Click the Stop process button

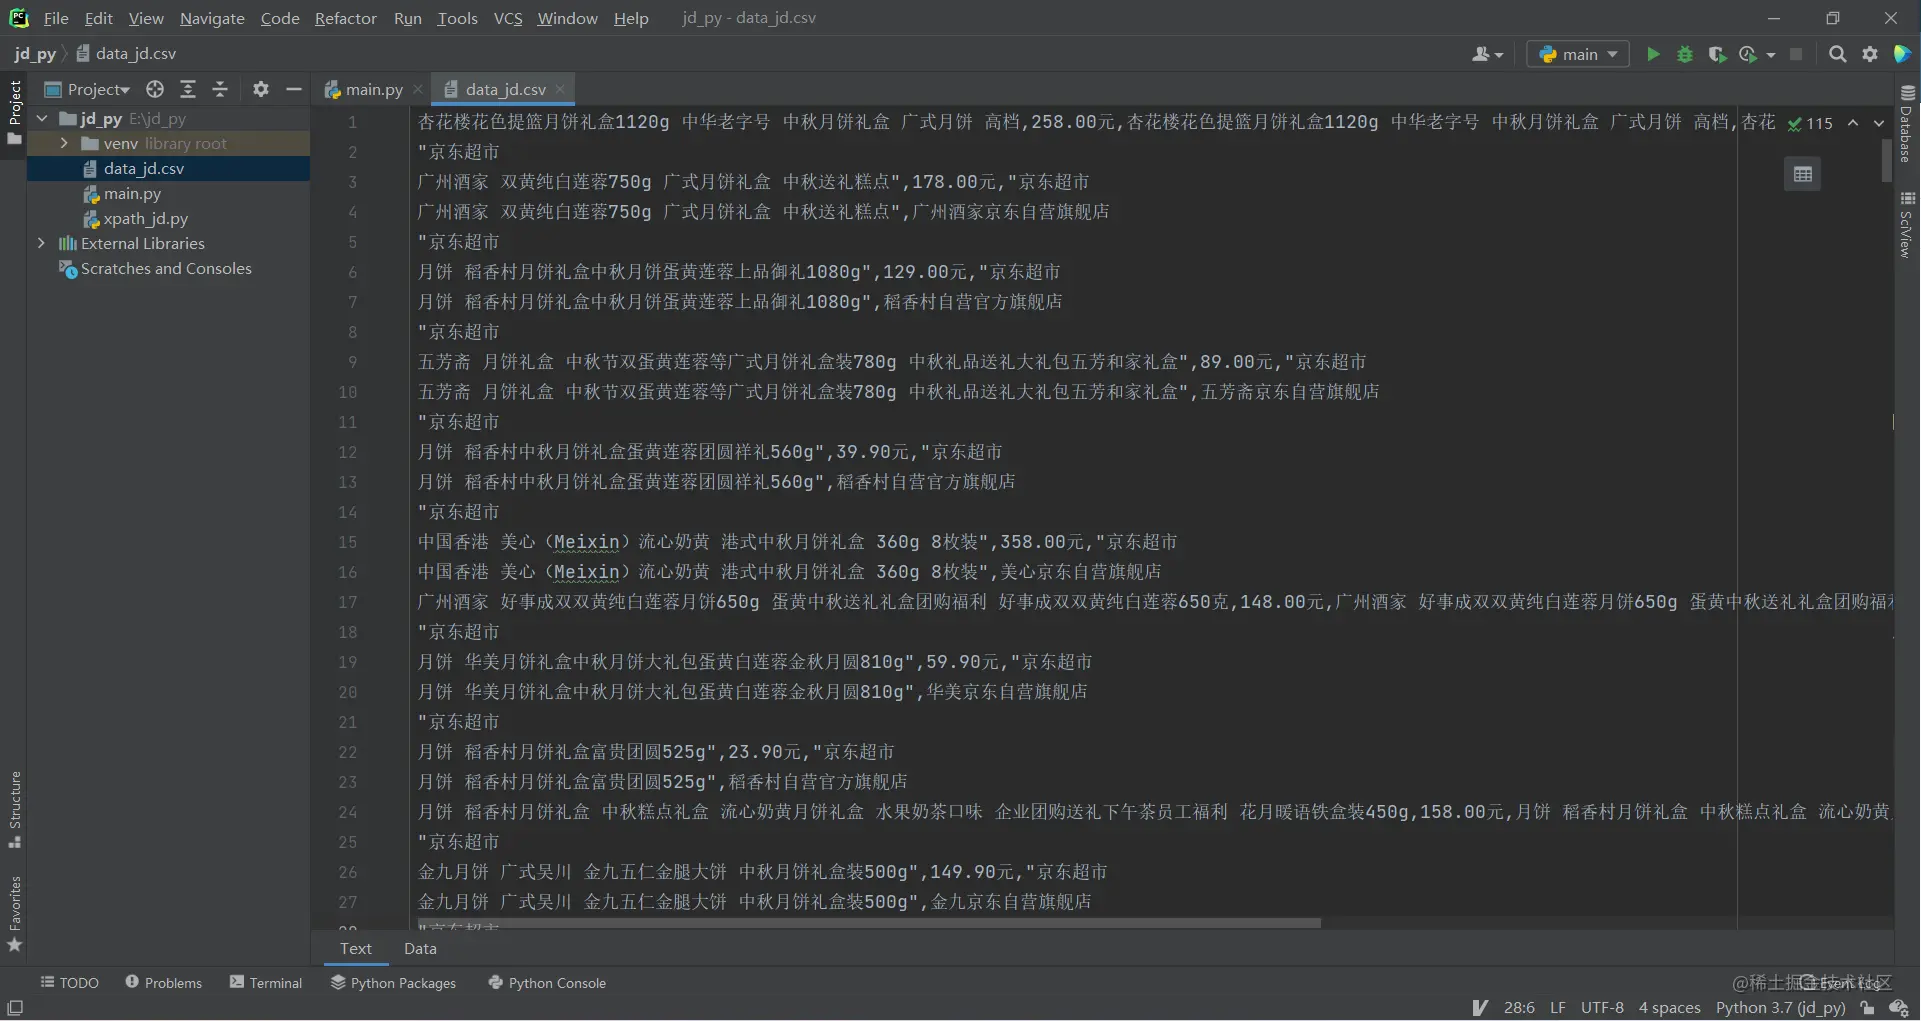click(x=1796, y=54)
